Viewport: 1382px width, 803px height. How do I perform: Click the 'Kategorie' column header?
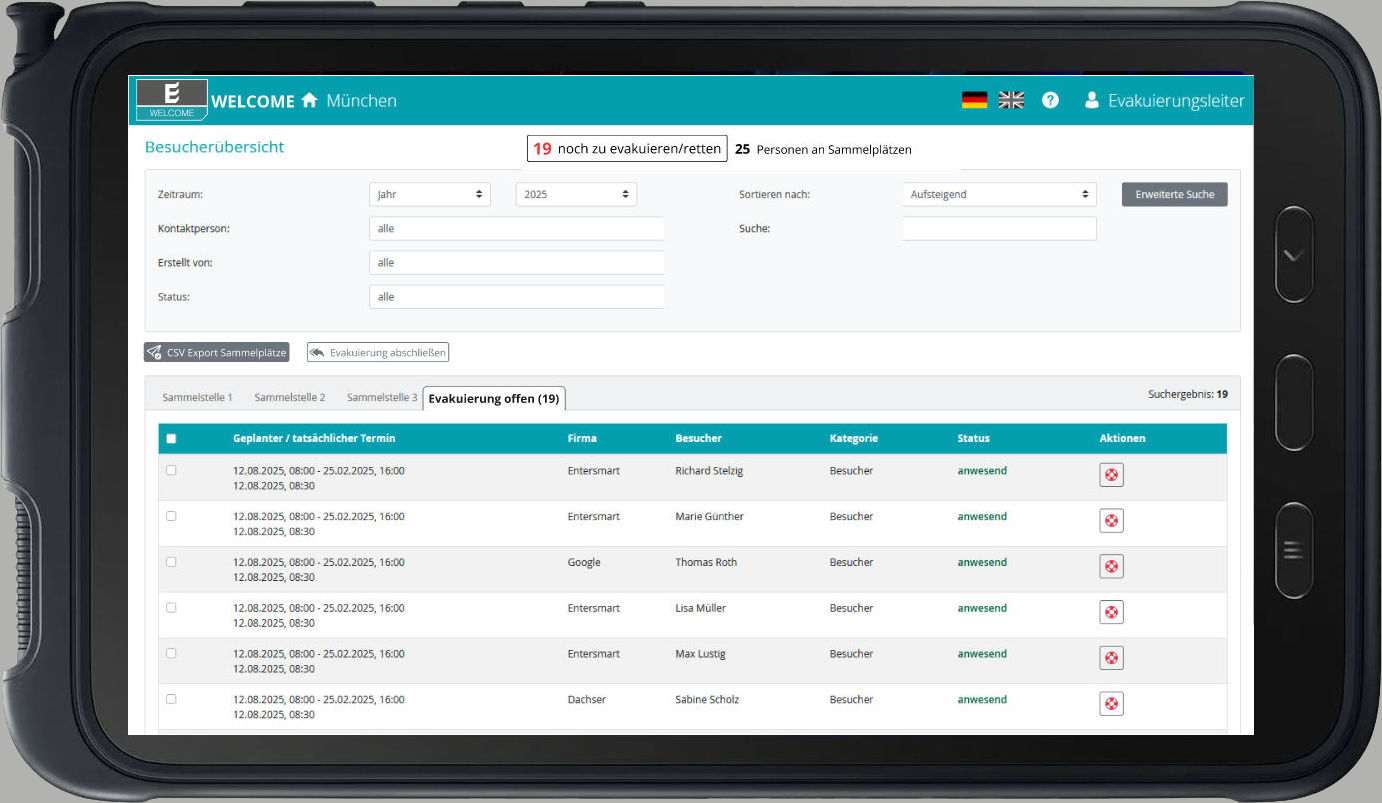[854, 438]
